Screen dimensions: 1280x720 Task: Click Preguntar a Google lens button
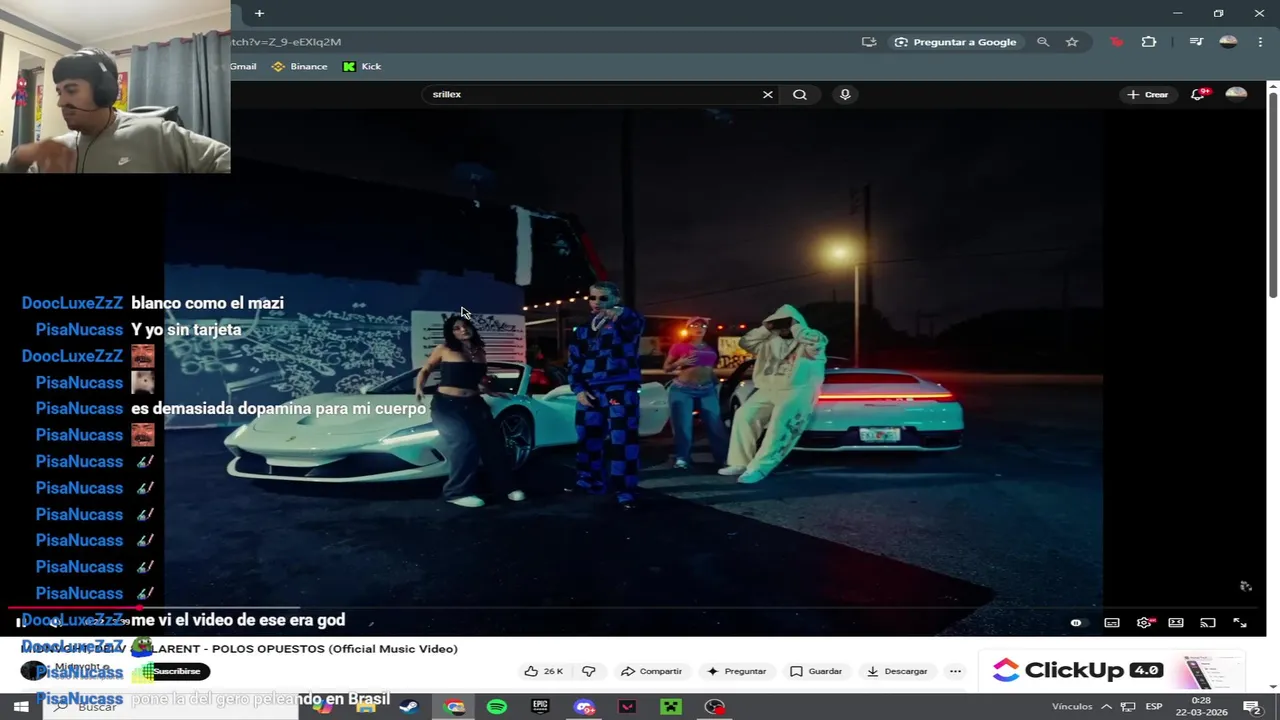click(955, 42)
